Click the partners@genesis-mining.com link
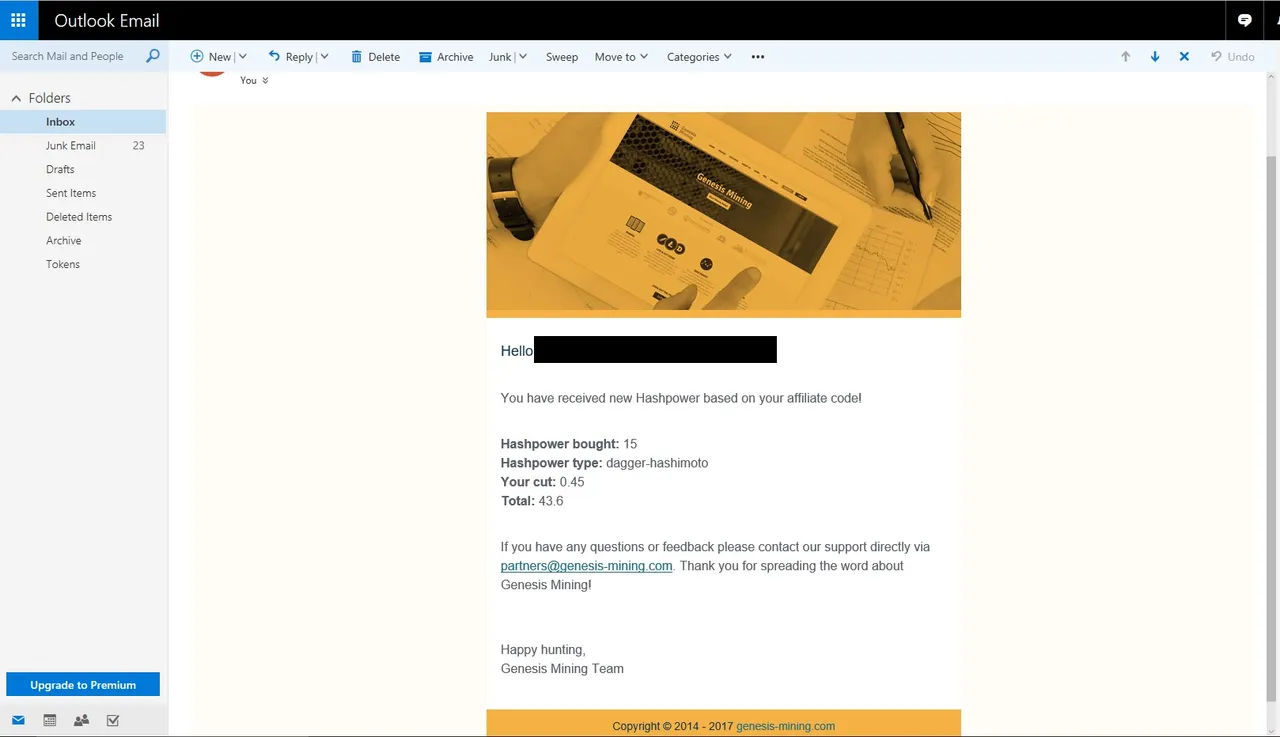 [x=586, y=566]
